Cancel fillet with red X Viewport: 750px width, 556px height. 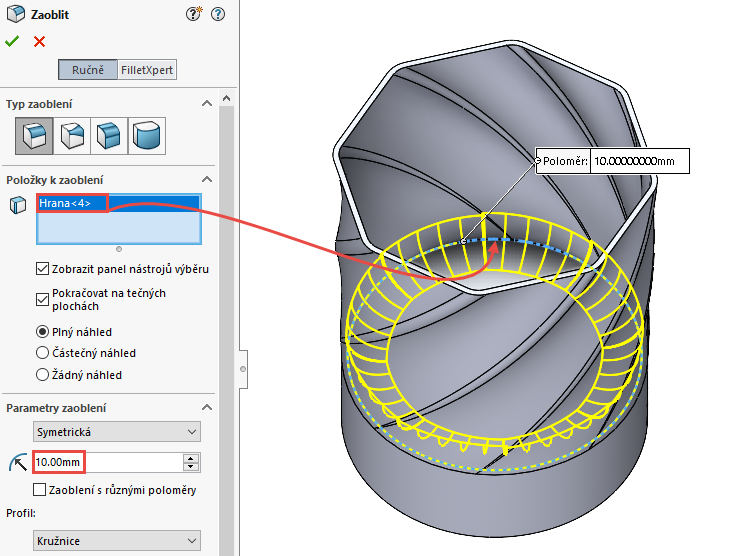(40, 42)
